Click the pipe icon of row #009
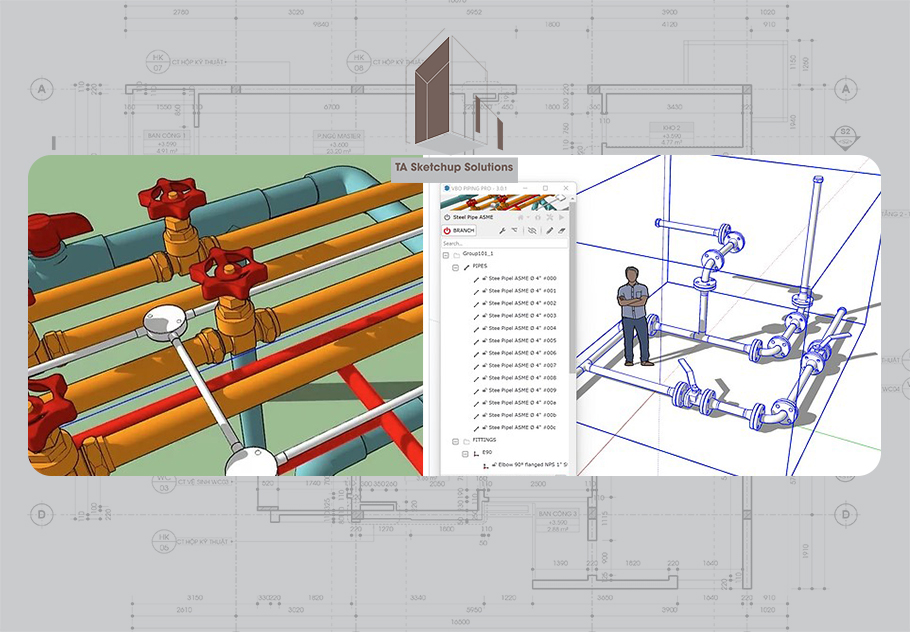The width and height of the screenshot is (910, 632). 476,391
